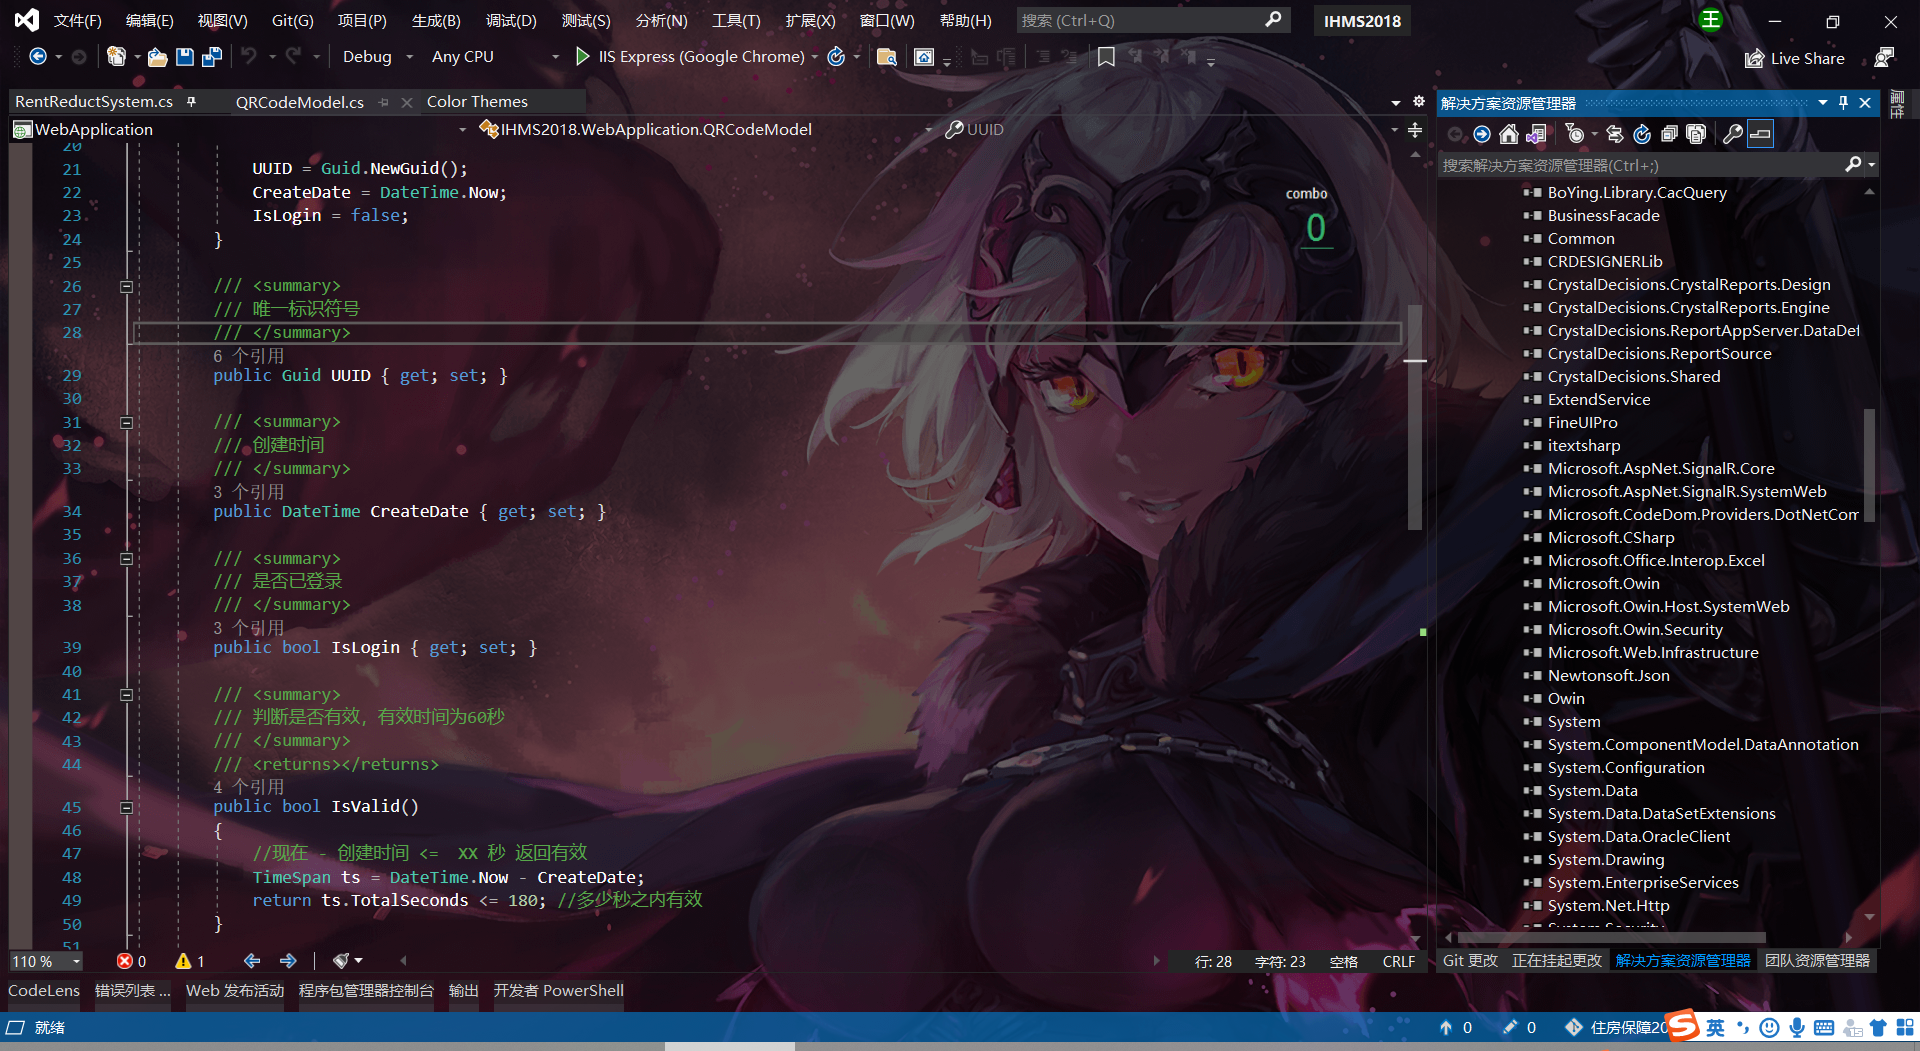Image resolution: width=1920 pixels, height=1051 pixels.
Task: Click the Pending Changes Filter icon
Action: (1575, 134)
